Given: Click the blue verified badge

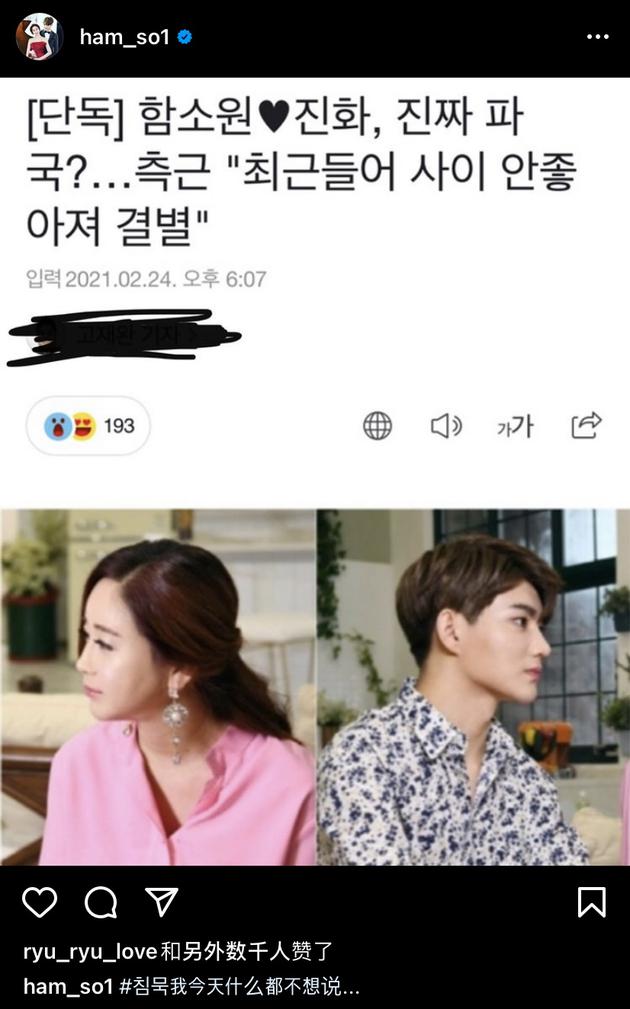Looking at the screenshot, I should coord(185,37).
